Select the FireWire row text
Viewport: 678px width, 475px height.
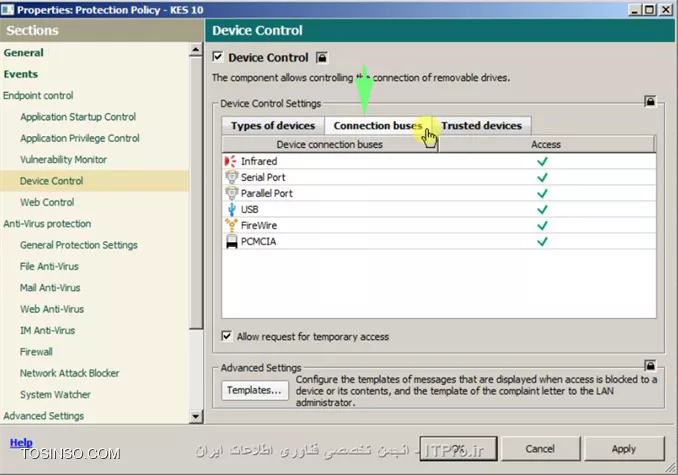coord(259,225)
